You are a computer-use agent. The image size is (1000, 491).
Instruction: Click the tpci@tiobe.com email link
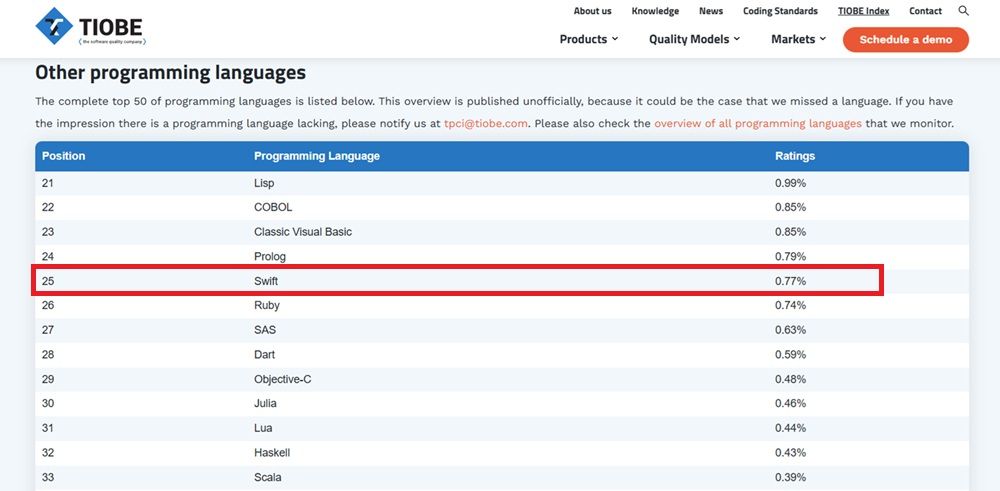click(484, 123)
